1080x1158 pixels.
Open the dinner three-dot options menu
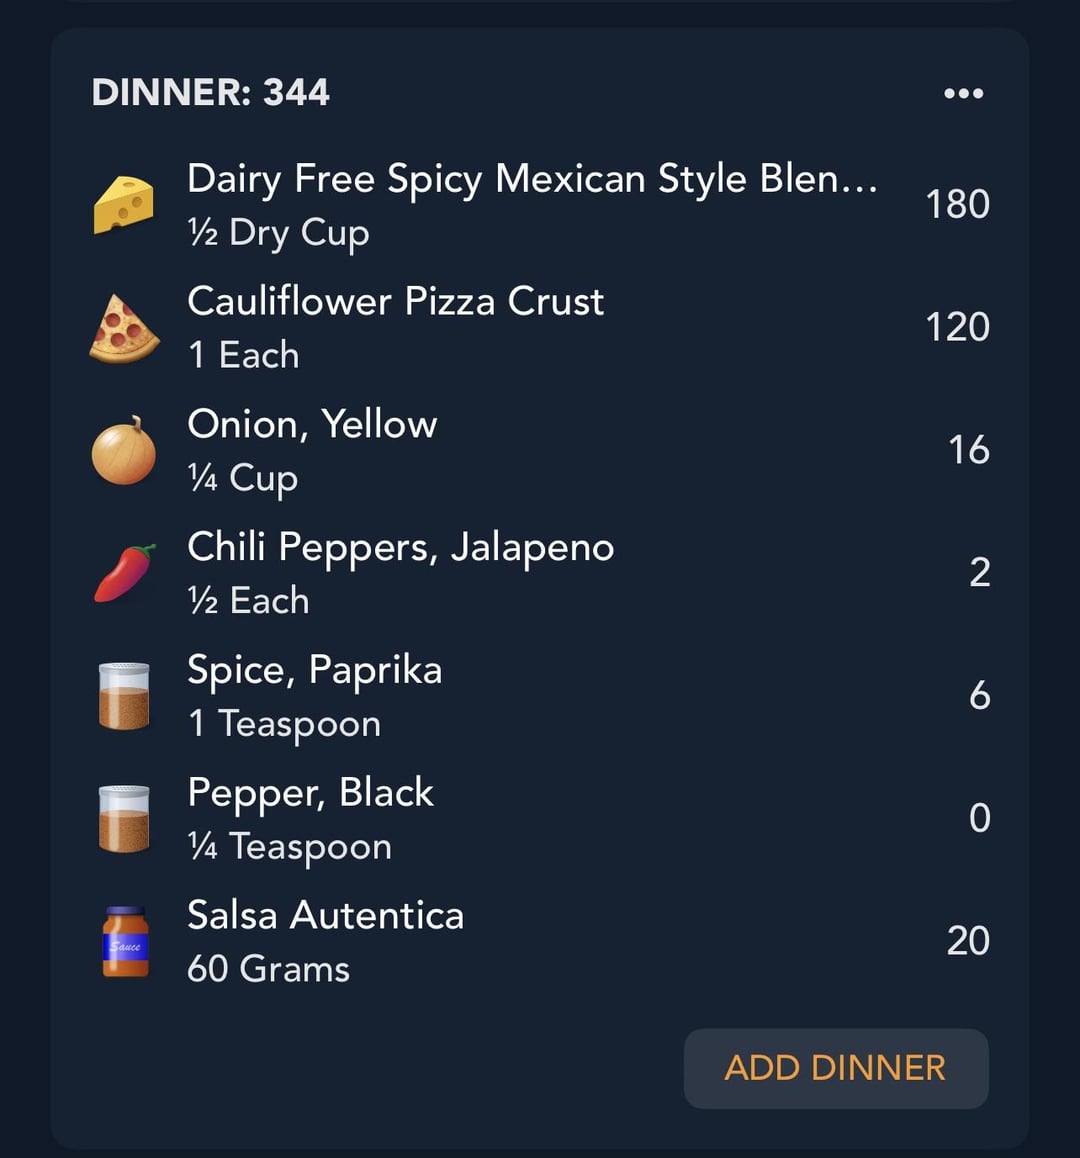[963, 94]
